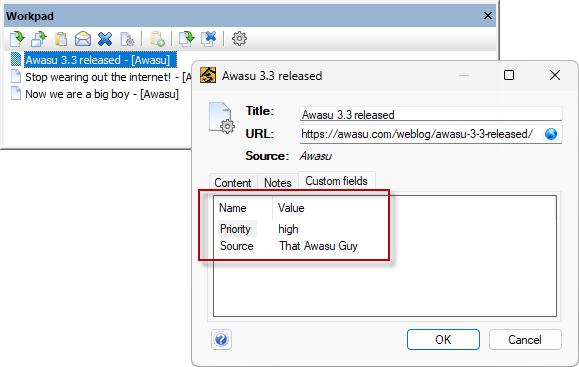Click the italic 'Awasu' source text
The image size is (579, 367).
316,156
